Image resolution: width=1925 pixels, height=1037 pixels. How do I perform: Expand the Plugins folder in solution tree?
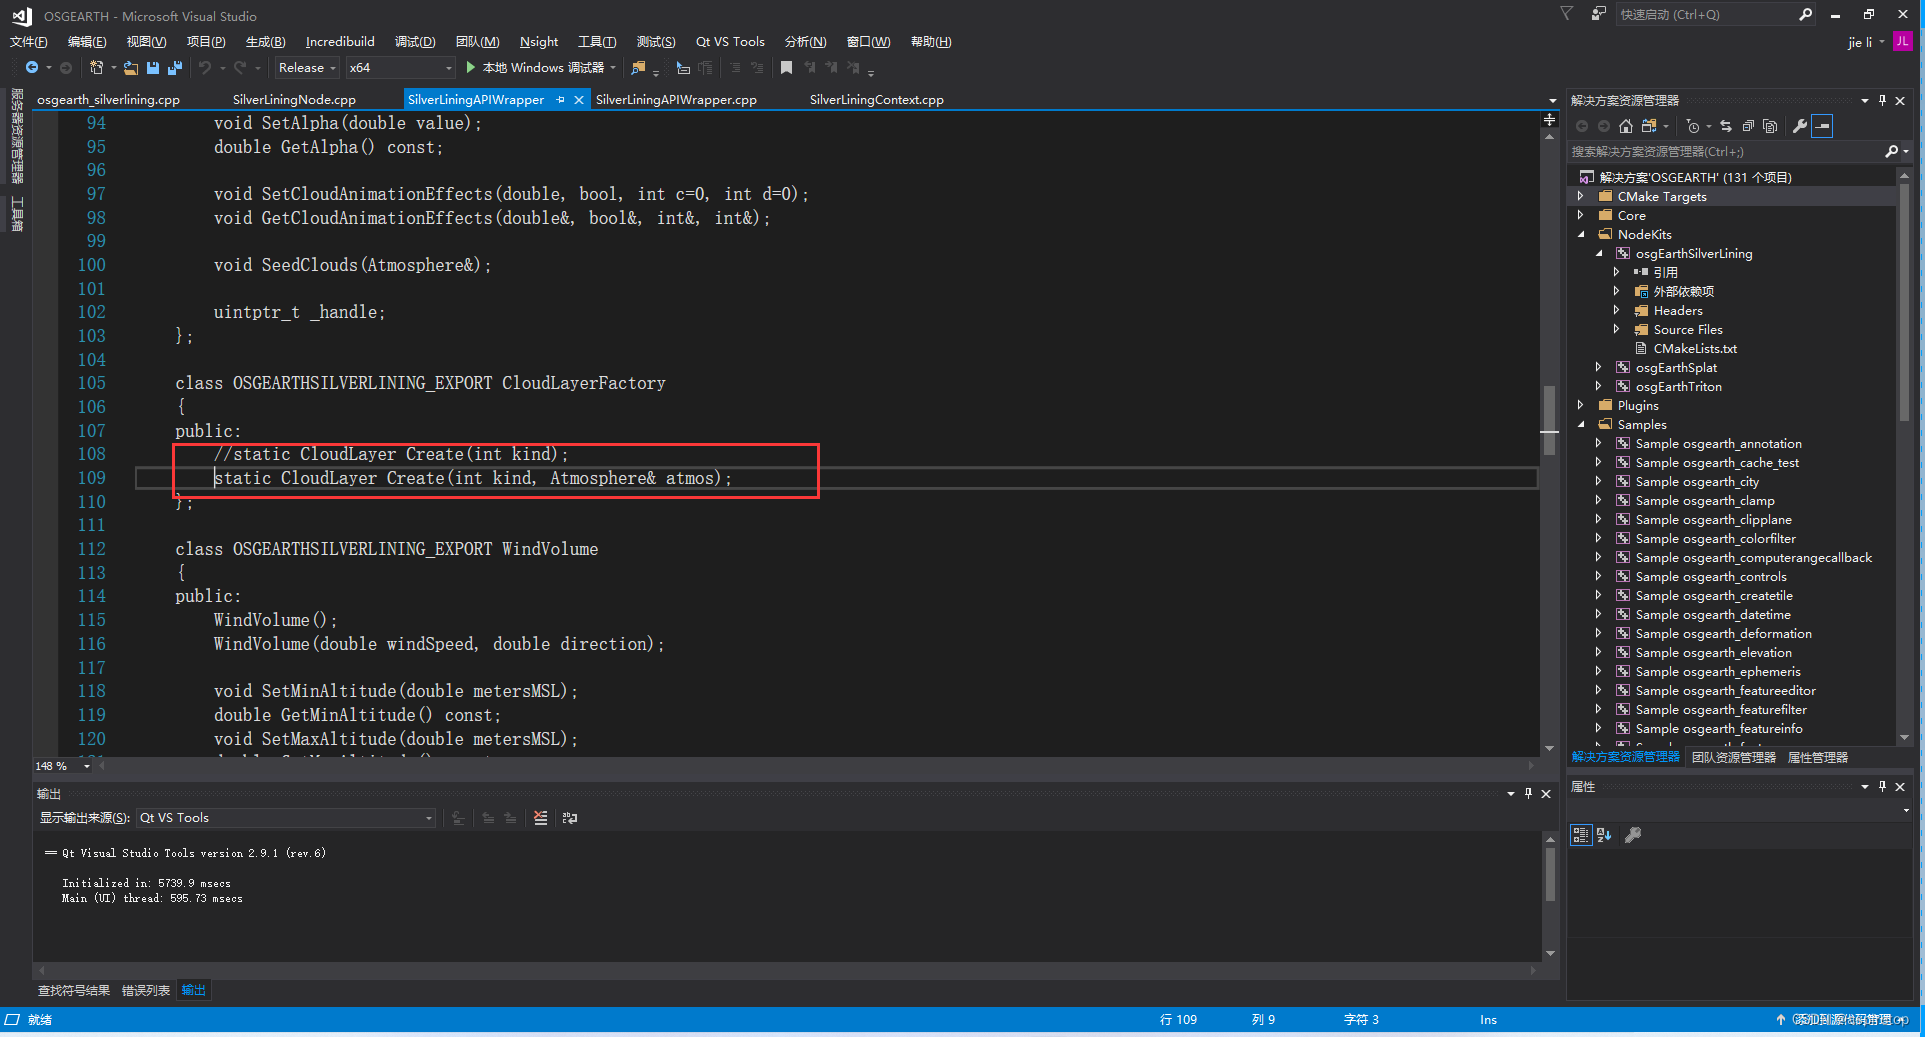(x=1581, y=406)
